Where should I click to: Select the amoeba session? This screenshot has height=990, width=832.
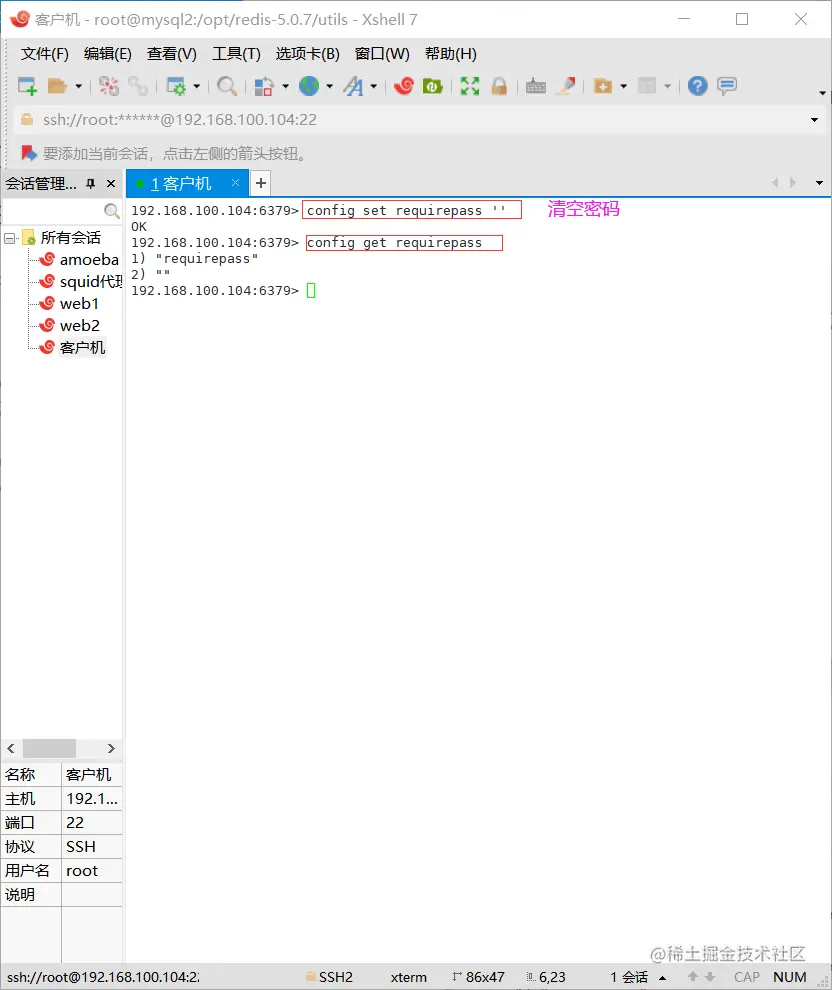coord(79,259)
